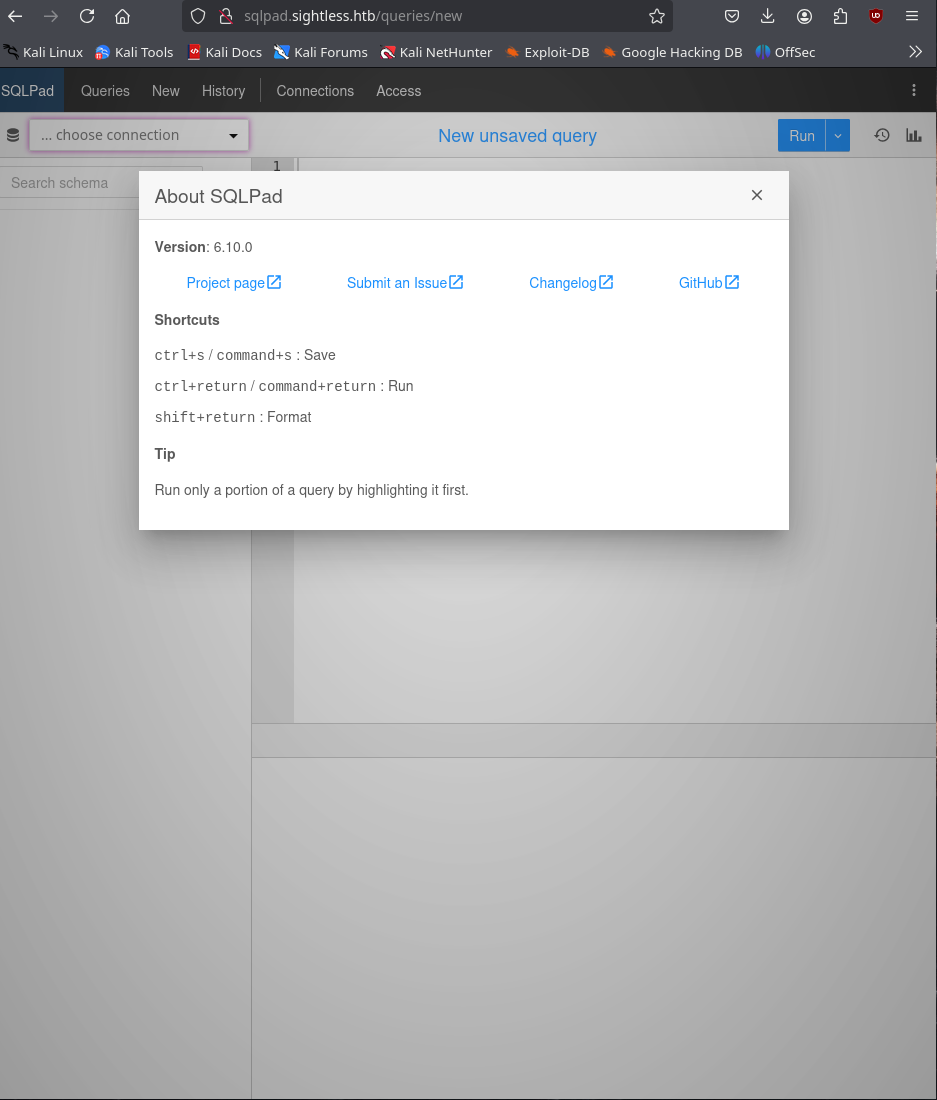Open the Kali NetHunter bookmark

(436, 52)
